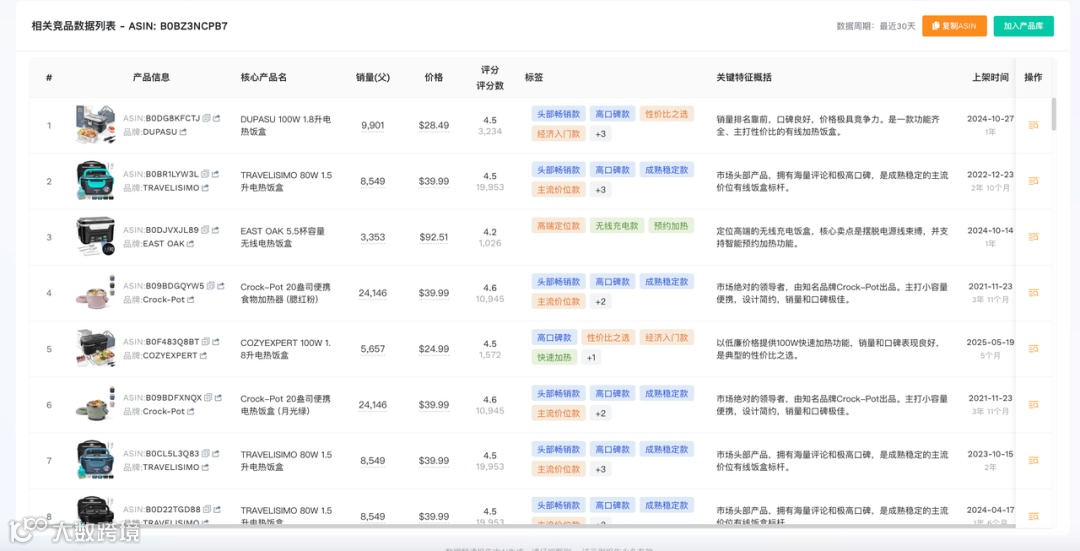Click listing date 2025-05-19
The height and width of the screenshot is (551, 1080).
[990, 342]
